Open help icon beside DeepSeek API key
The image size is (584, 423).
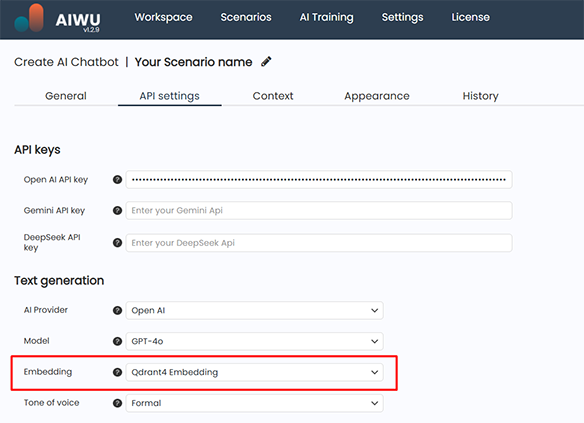tap(117, 243)
